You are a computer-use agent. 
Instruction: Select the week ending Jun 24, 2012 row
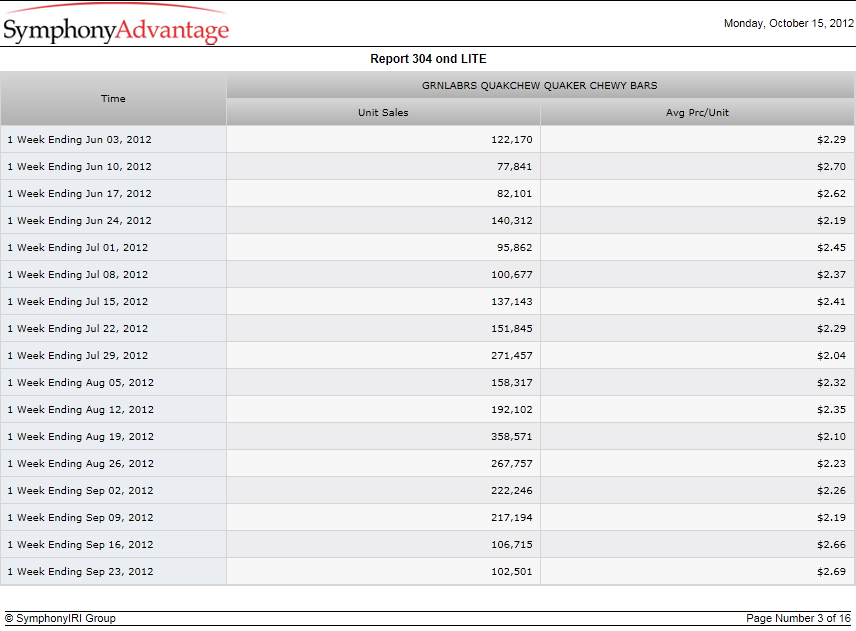pyautogui.click(x=427, y=221)
